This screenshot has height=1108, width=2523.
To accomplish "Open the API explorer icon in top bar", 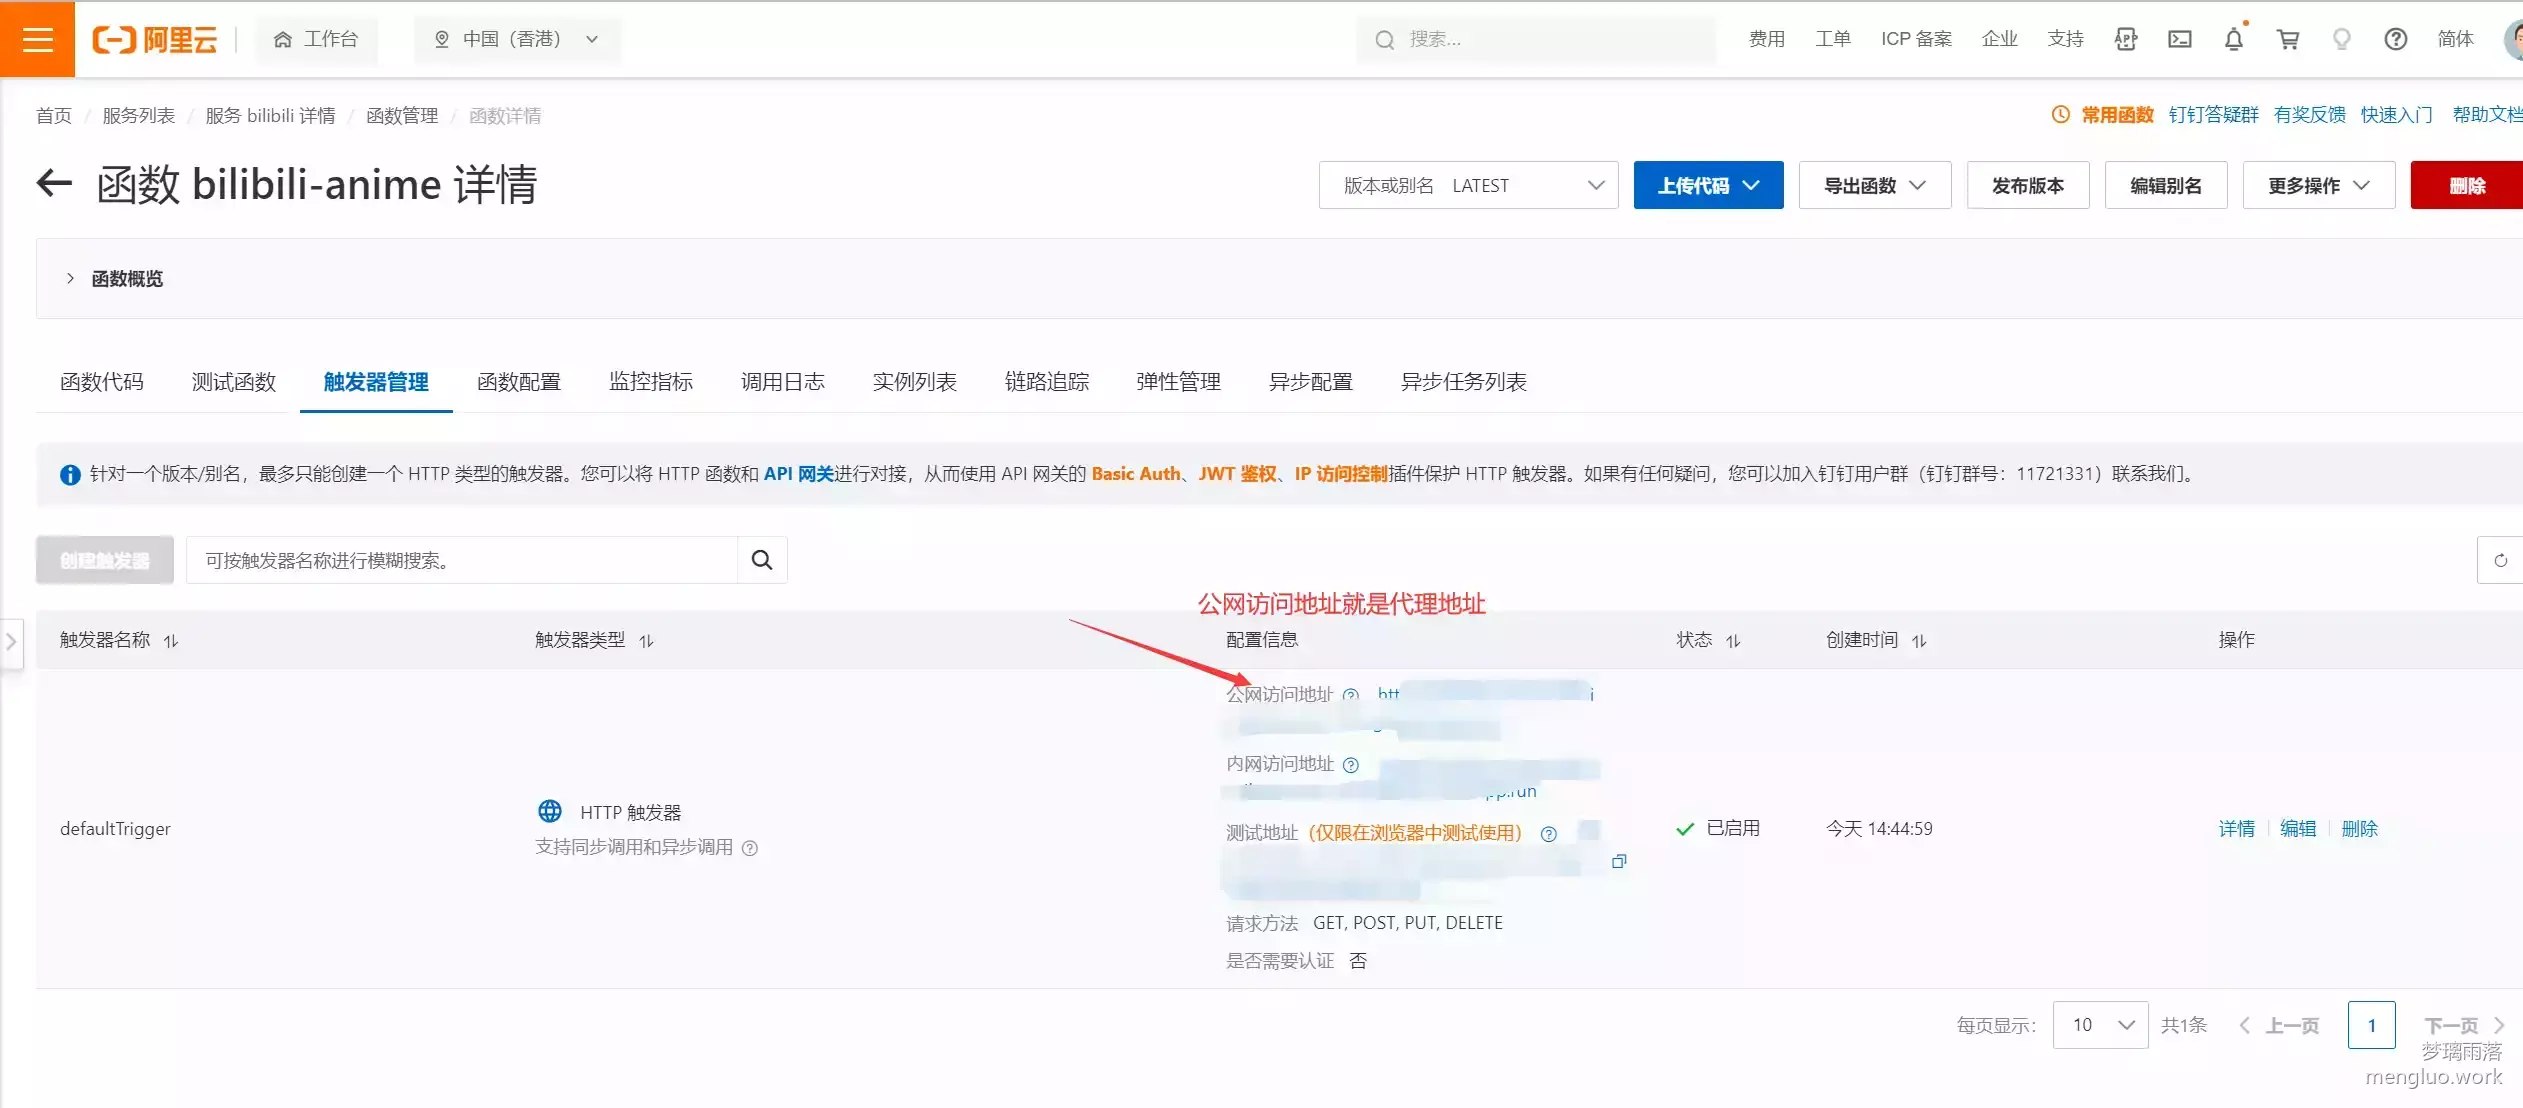I will point(2126,39).
